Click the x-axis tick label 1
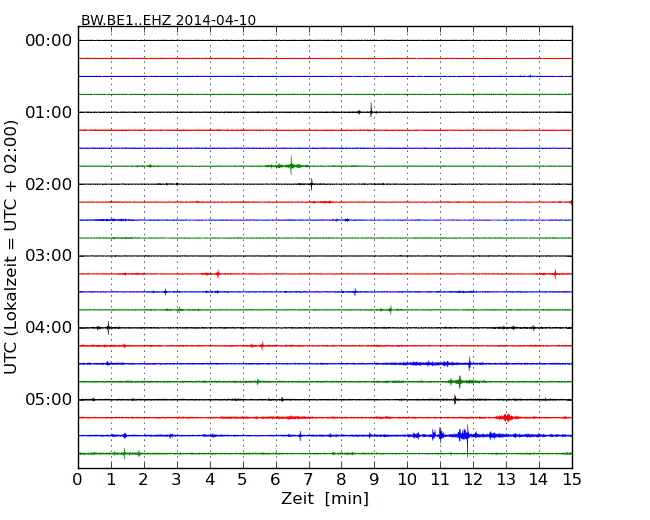 111,479
